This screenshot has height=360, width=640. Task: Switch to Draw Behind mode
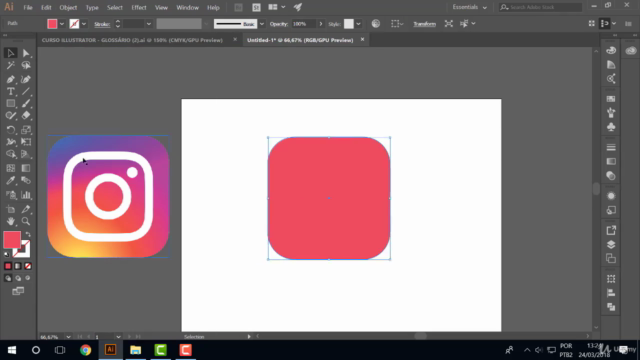click(x=18, y=278)
